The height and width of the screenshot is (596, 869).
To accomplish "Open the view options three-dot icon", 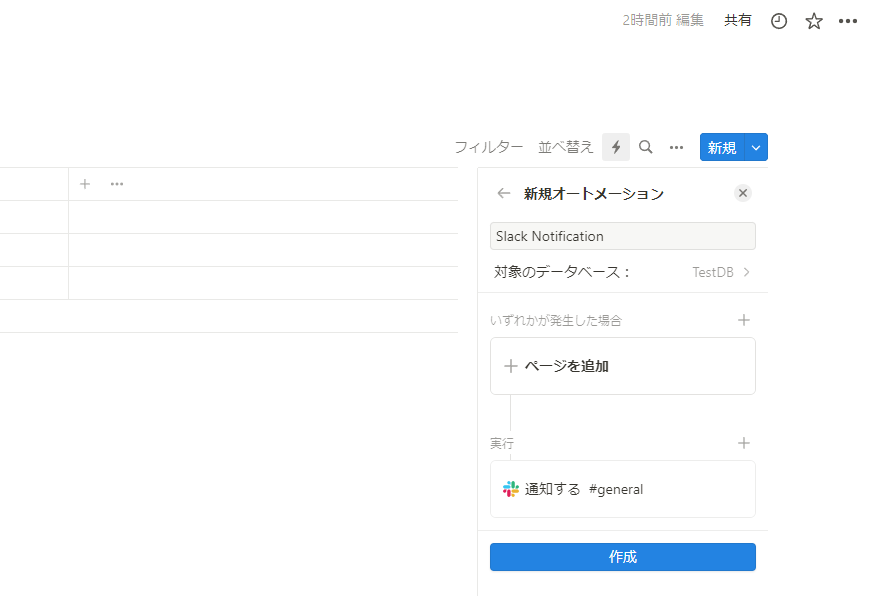I will pos(676,146).
